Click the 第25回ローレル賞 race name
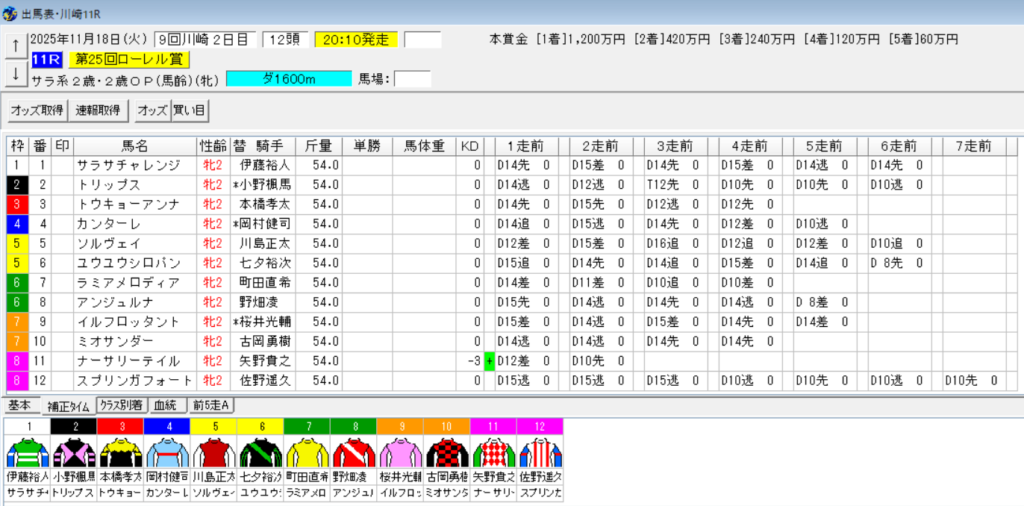This screenshot has width=1024, height=506. (x=129, y=60)
